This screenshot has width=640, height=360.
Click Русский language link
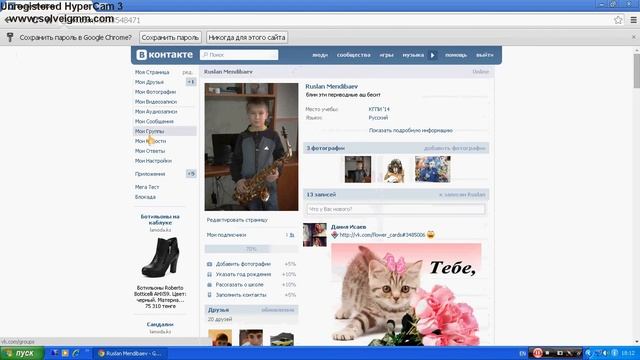[x=378, y=118]
